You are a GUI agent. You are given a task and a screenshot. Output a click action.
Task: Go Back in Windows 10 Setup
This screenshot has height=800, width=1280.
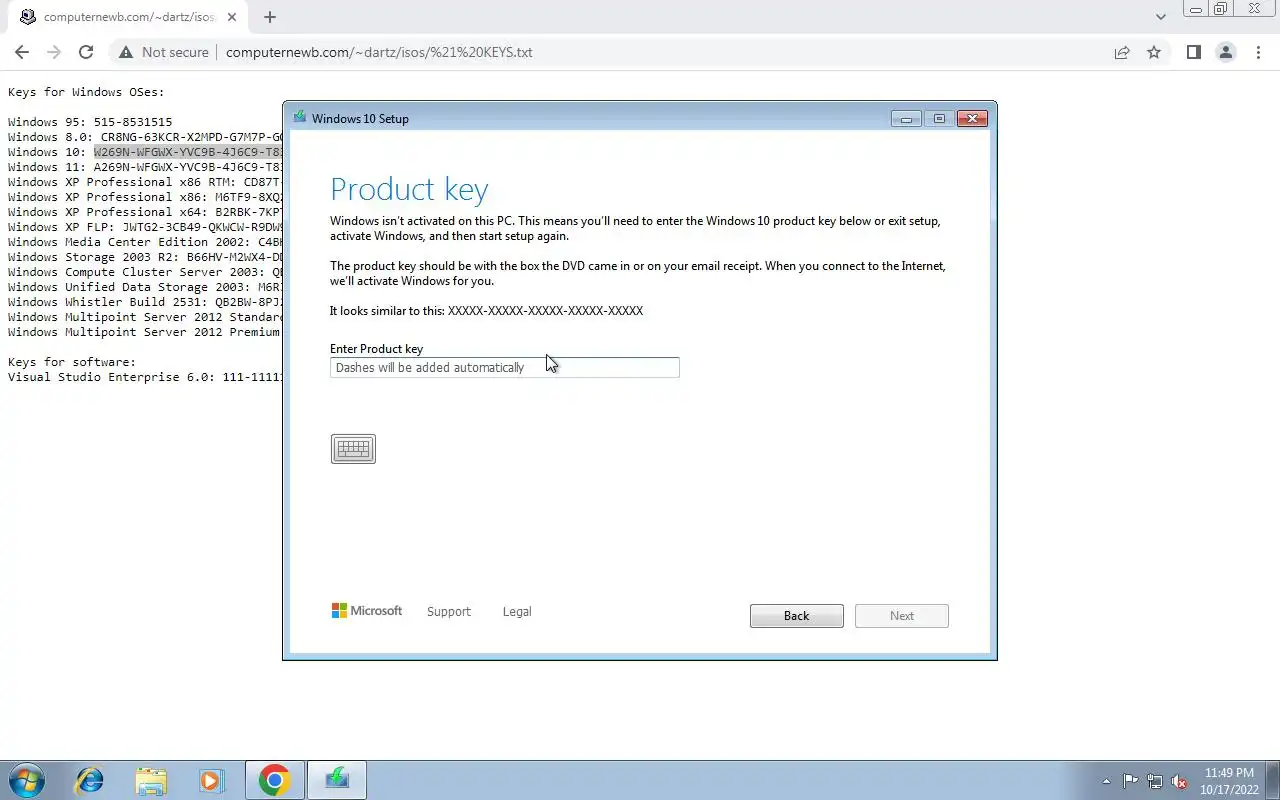coord(796,616)
